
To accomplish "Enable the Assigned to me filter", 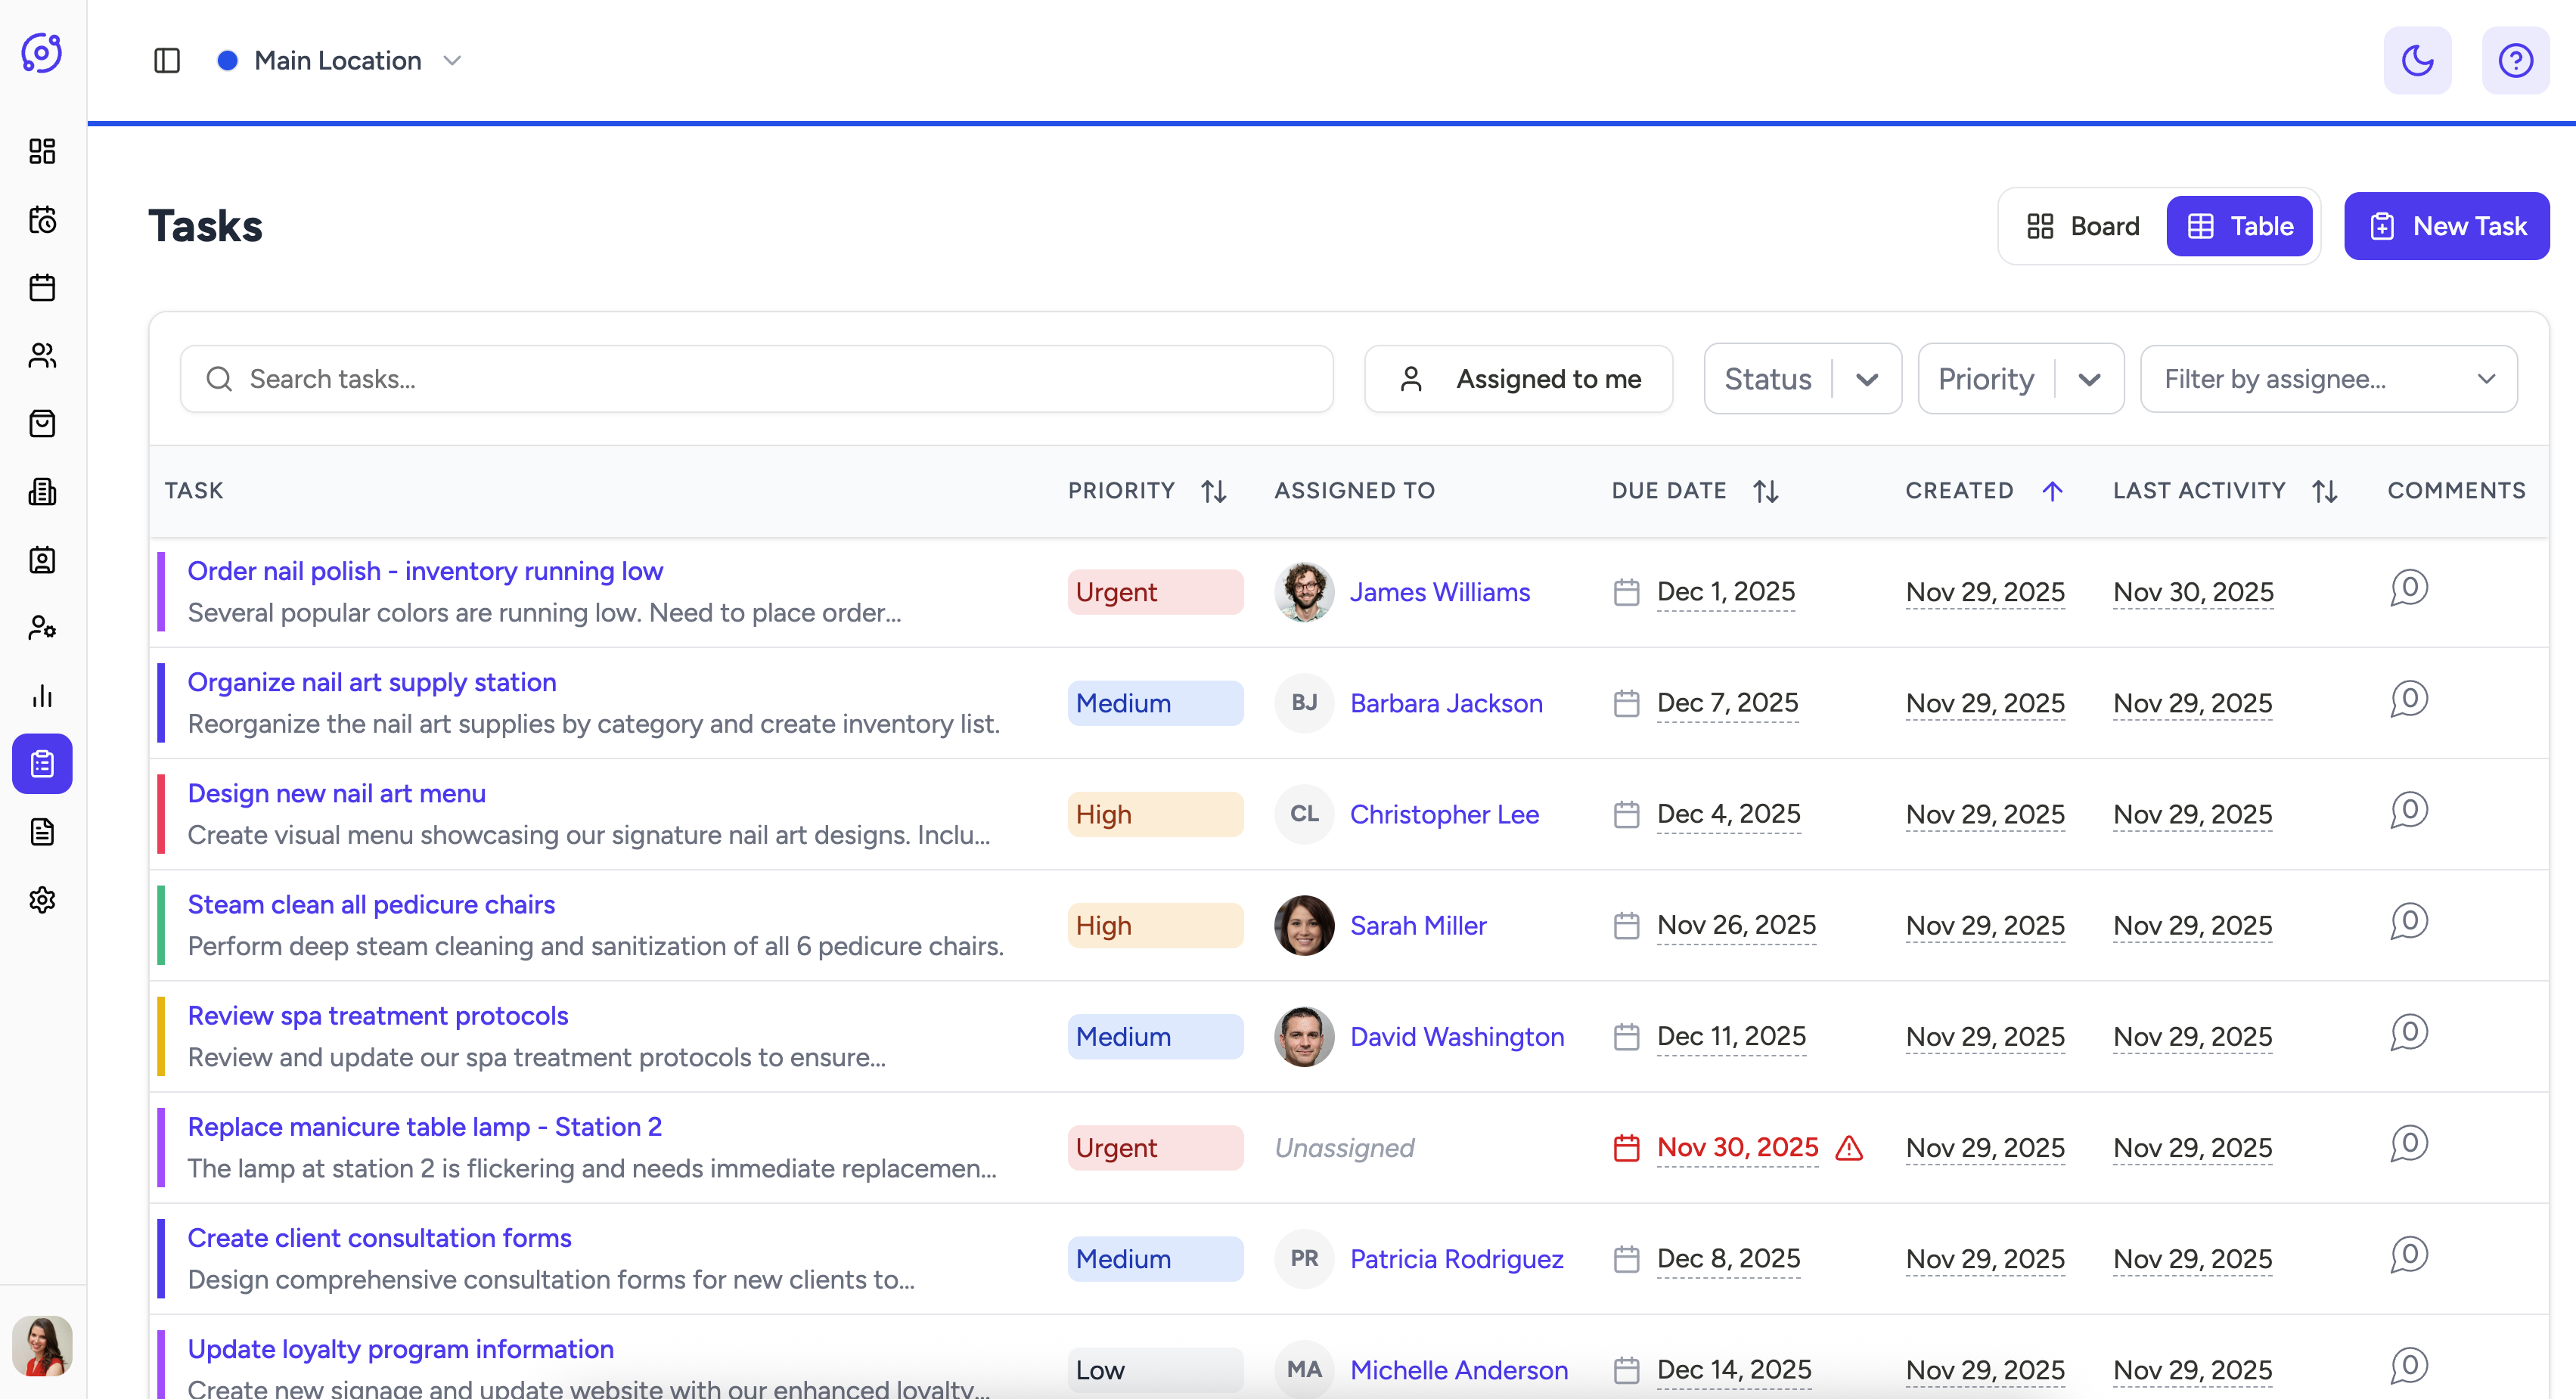I will [1518, 379].
